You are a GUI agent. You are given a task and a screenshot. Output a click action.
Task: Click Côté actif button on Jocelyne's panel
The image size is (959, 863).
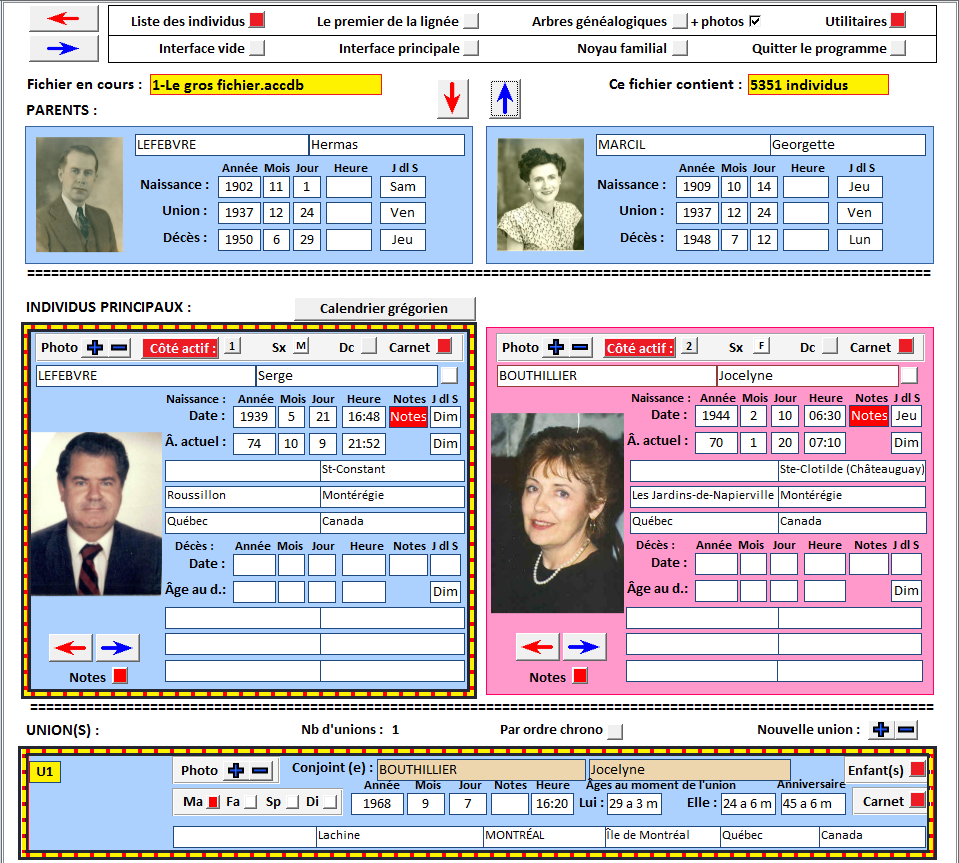click(x=639, y=348)
